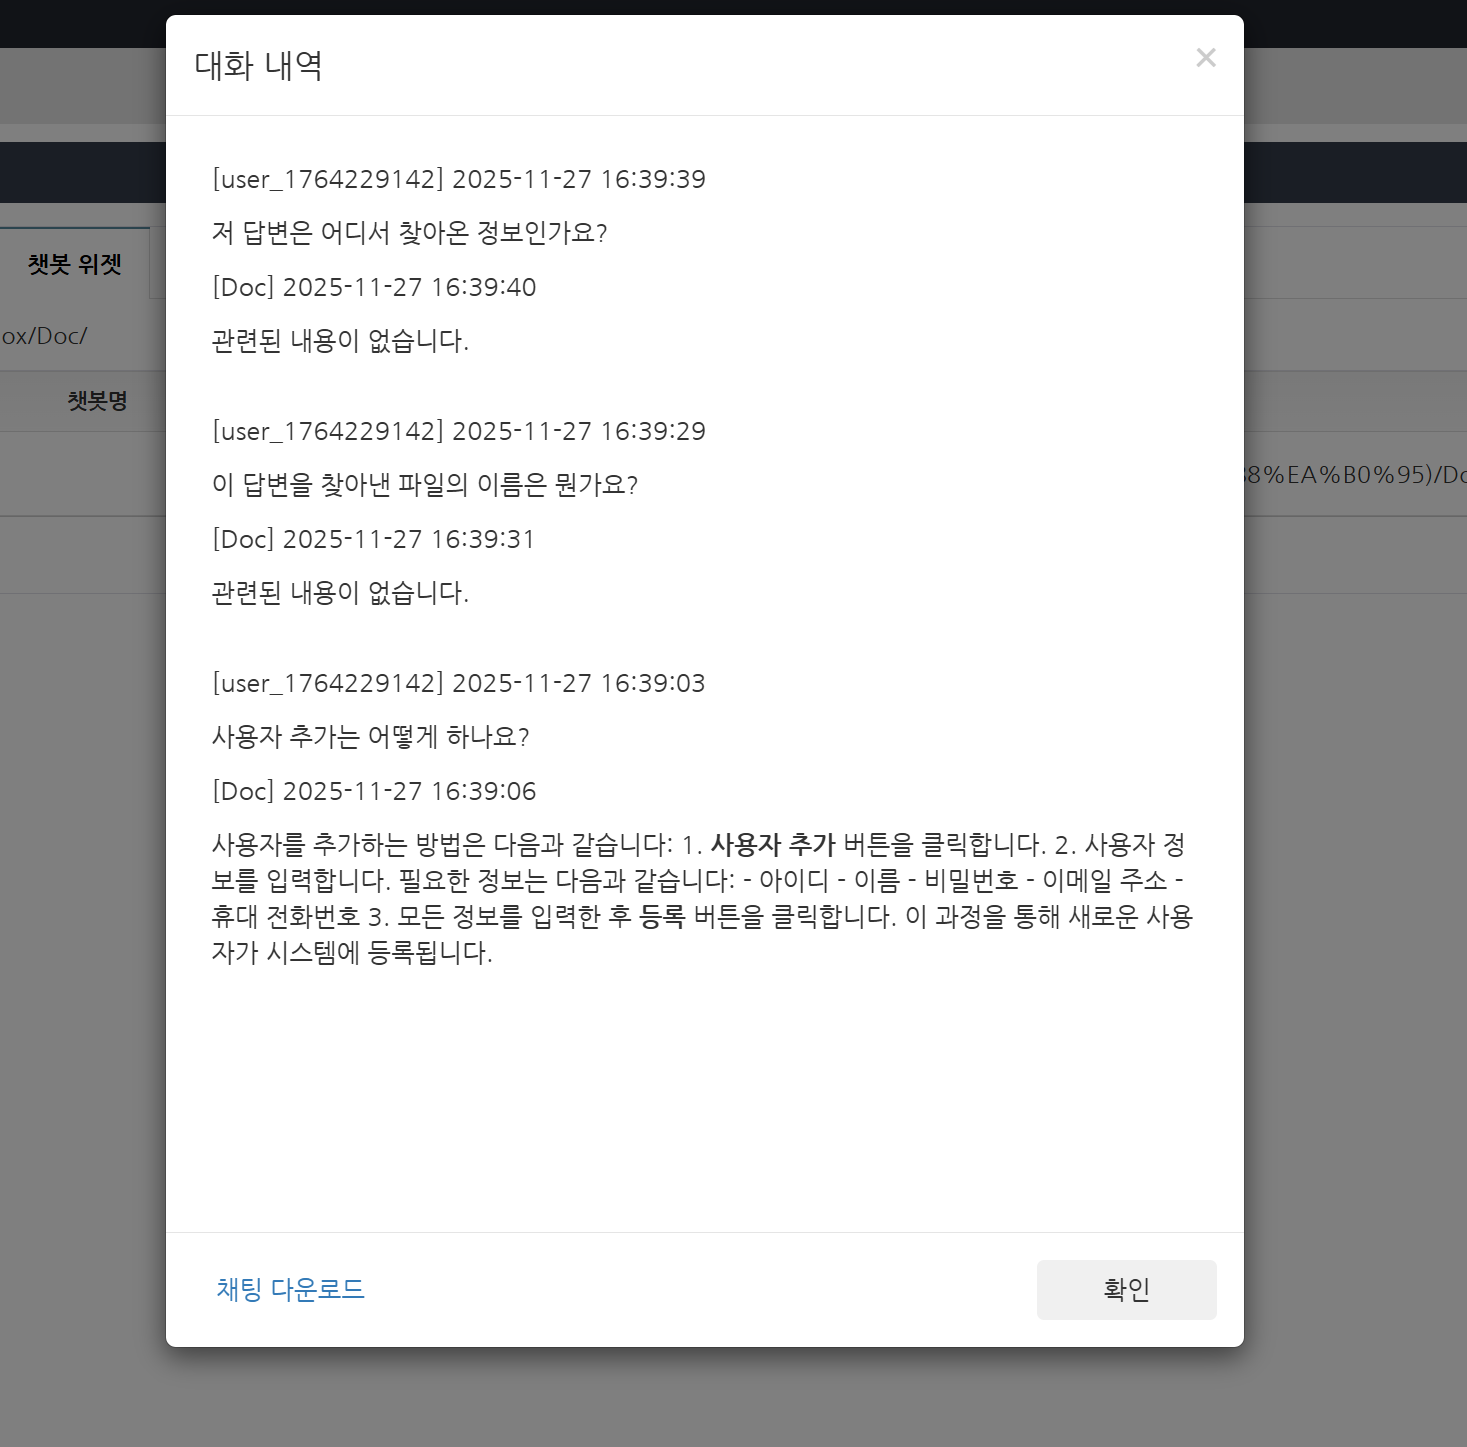
Task: Click the question 저 답변은 어디서 찾아온 정보인가요?
Action: point(410,233)
